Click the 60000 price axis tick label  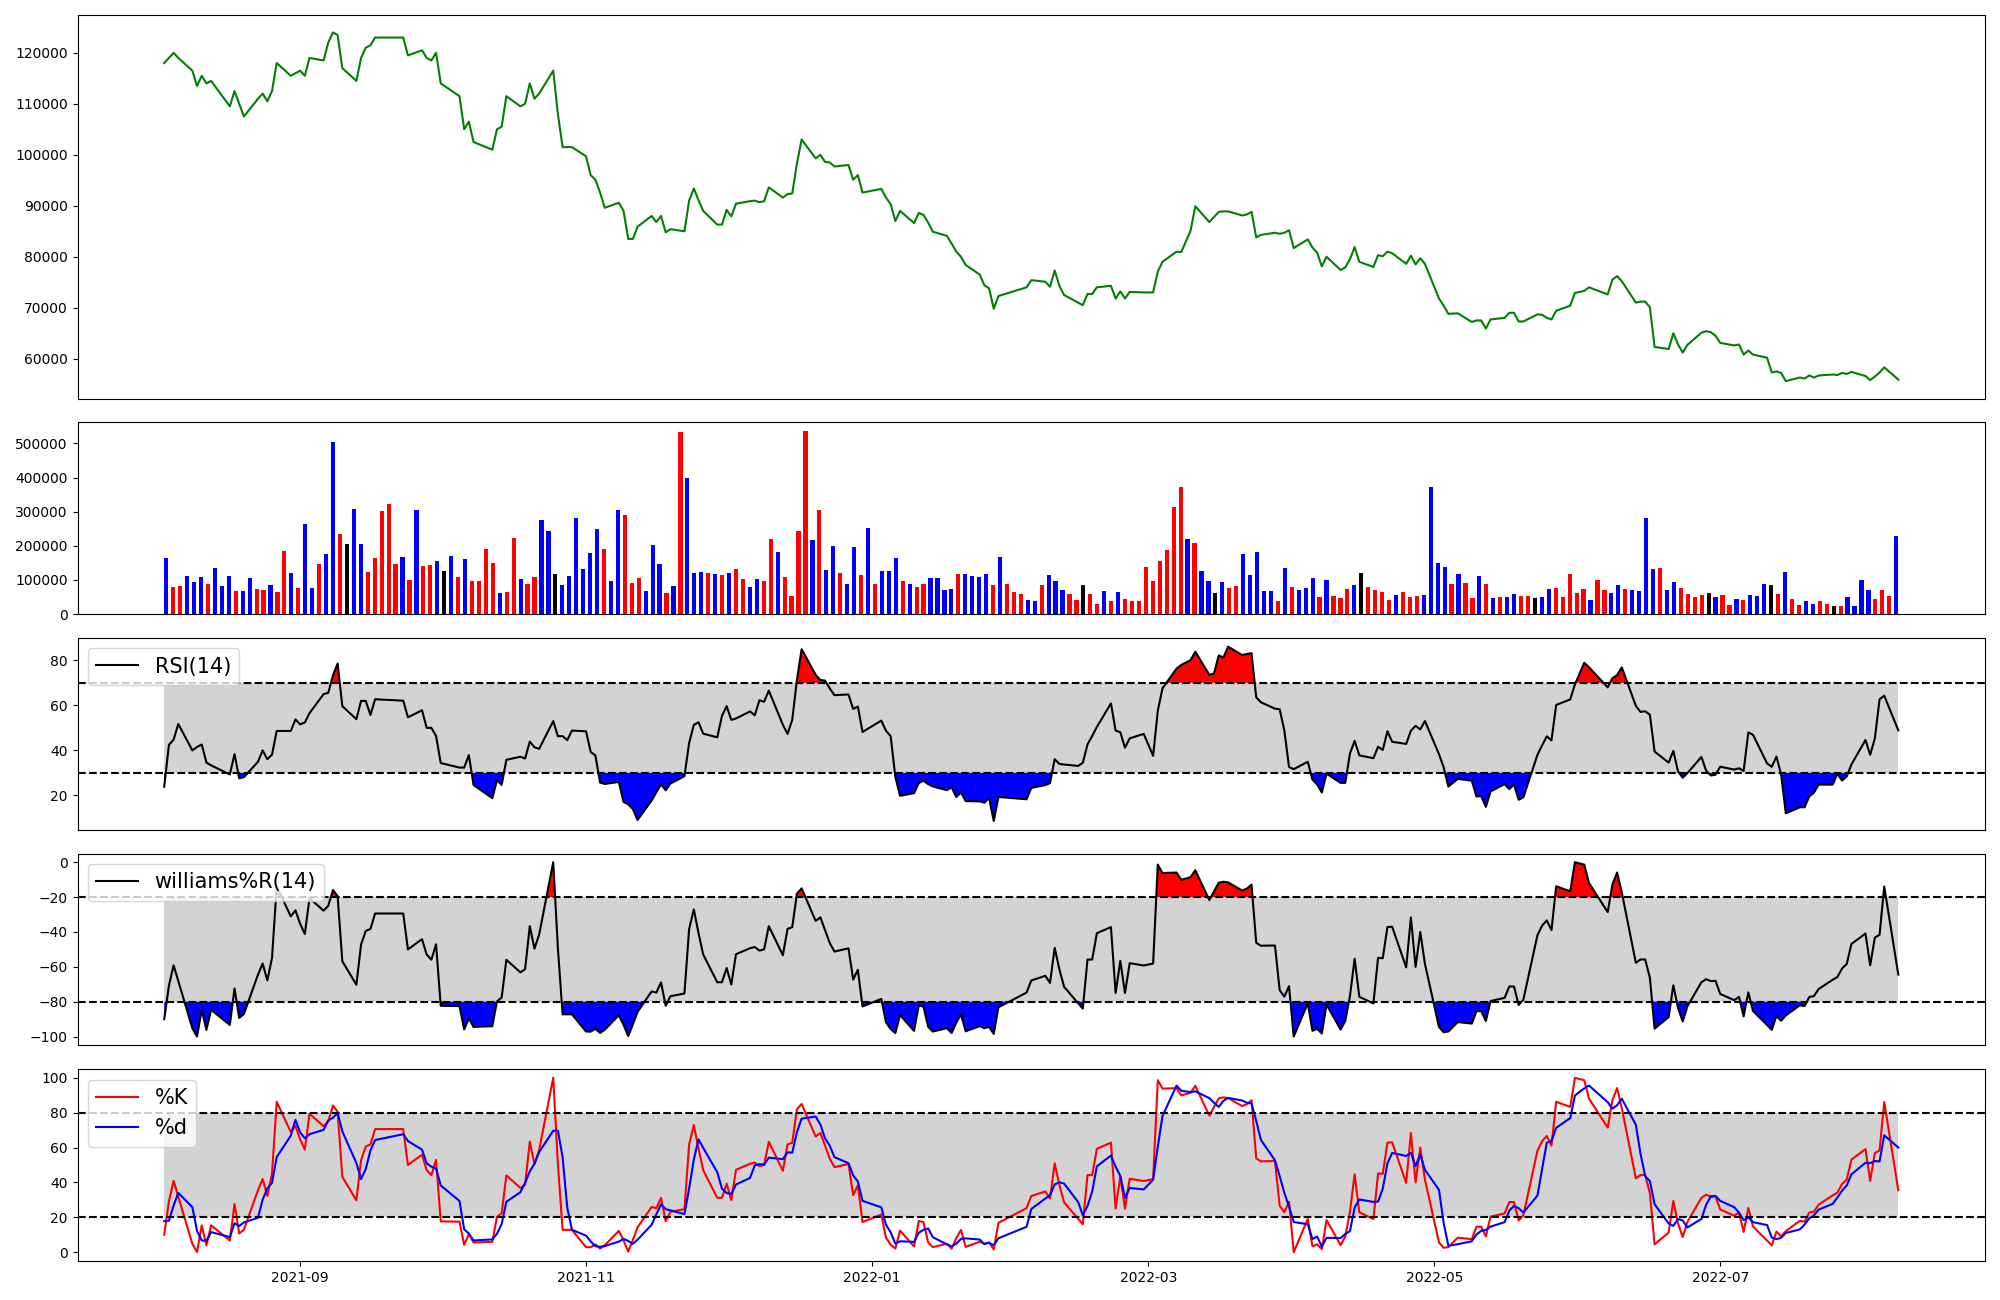pyautogui.click(x=46, y=359)
